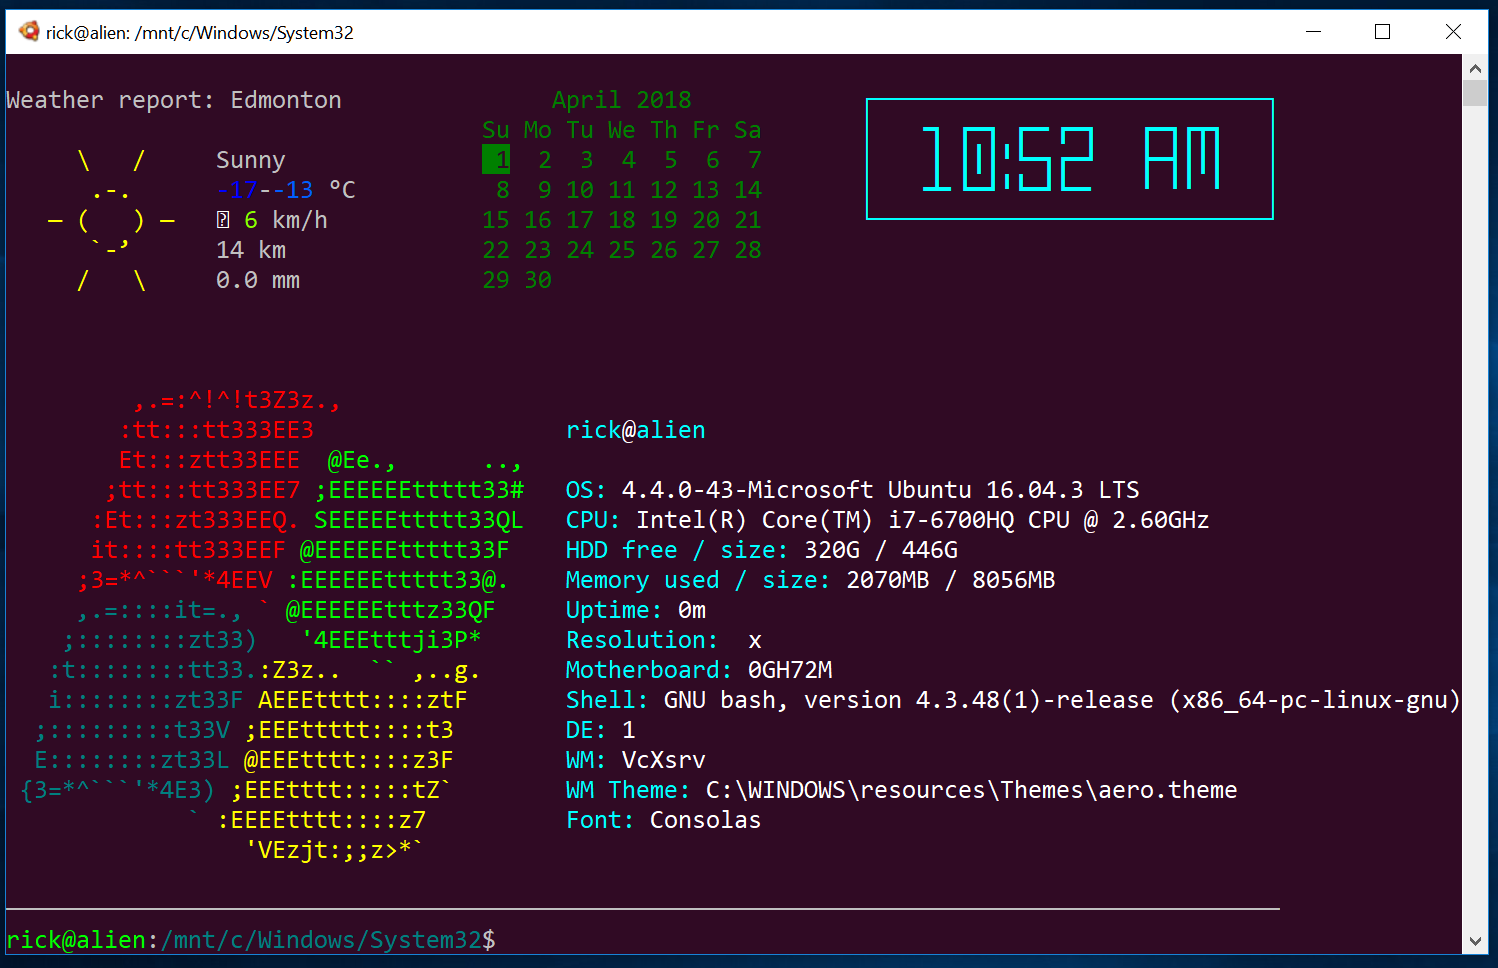Click the 'Resolution:' line
Screen dimensions: 1498x968
click(x=664, y=640)
